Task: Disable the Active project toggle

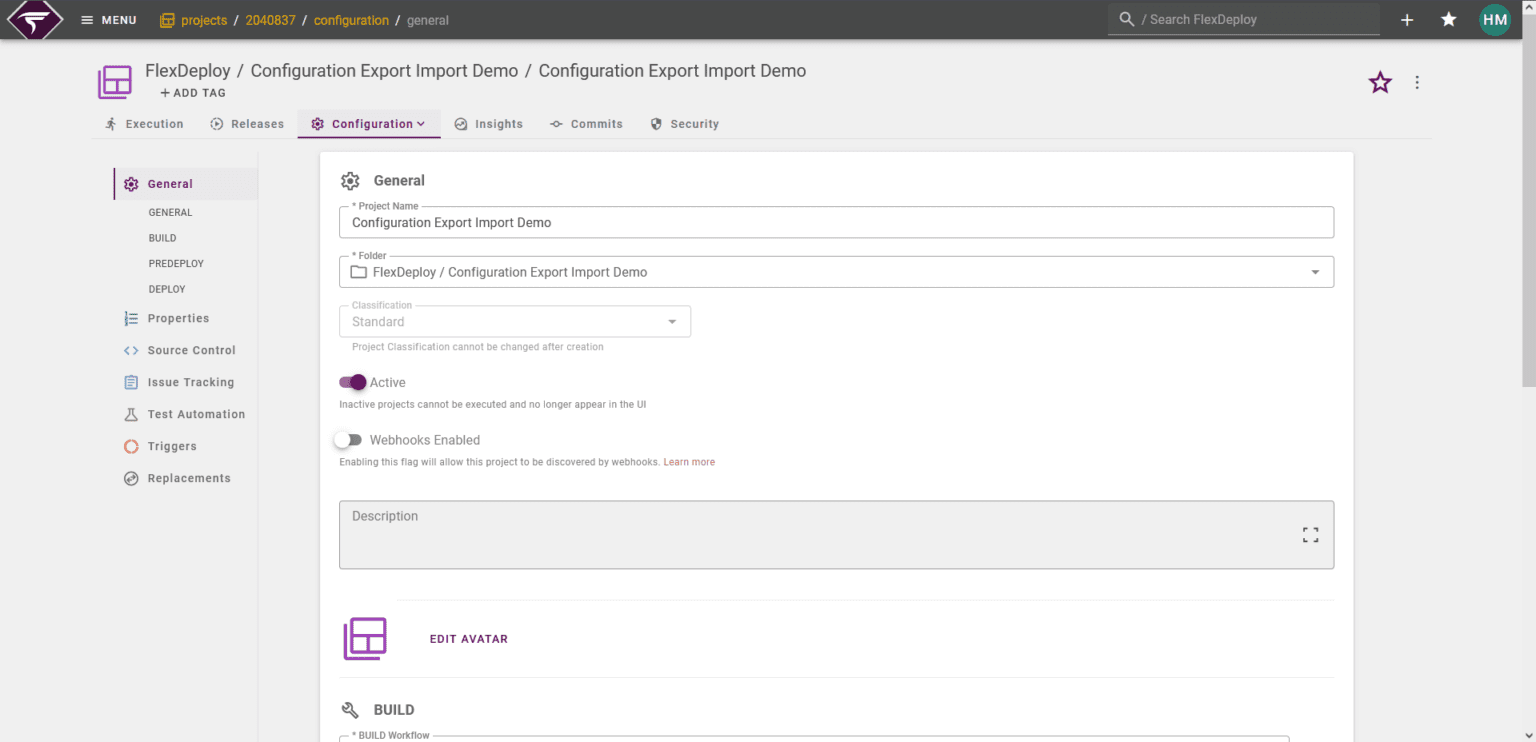Action: coord(352,382)
